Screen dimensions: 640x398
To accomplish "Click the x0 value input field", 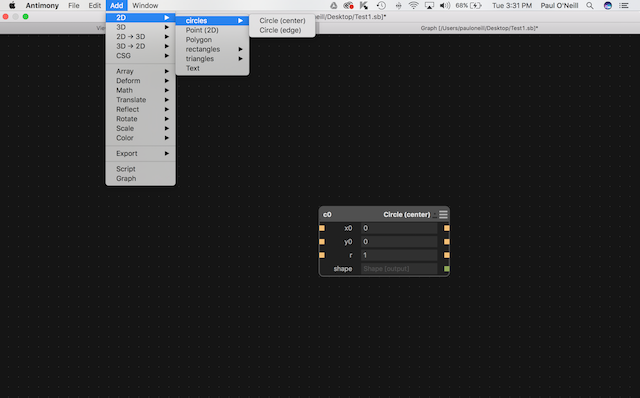I will tap(399, 228).
